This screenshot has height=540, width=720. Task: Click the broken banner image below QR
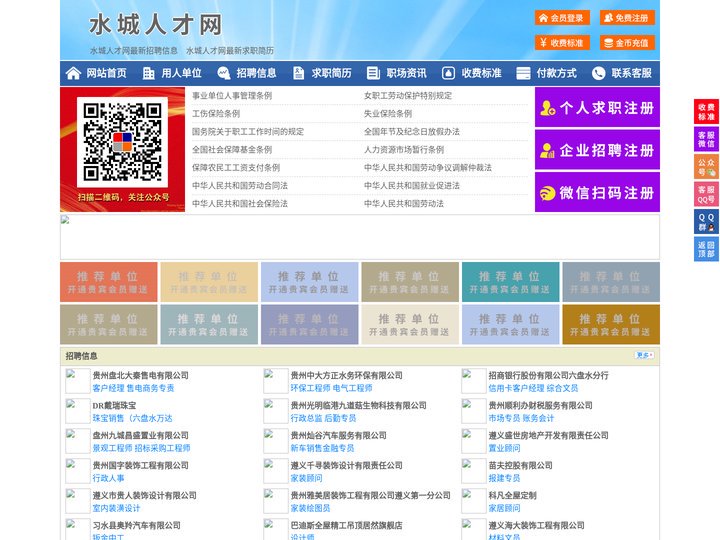(360, 237)
